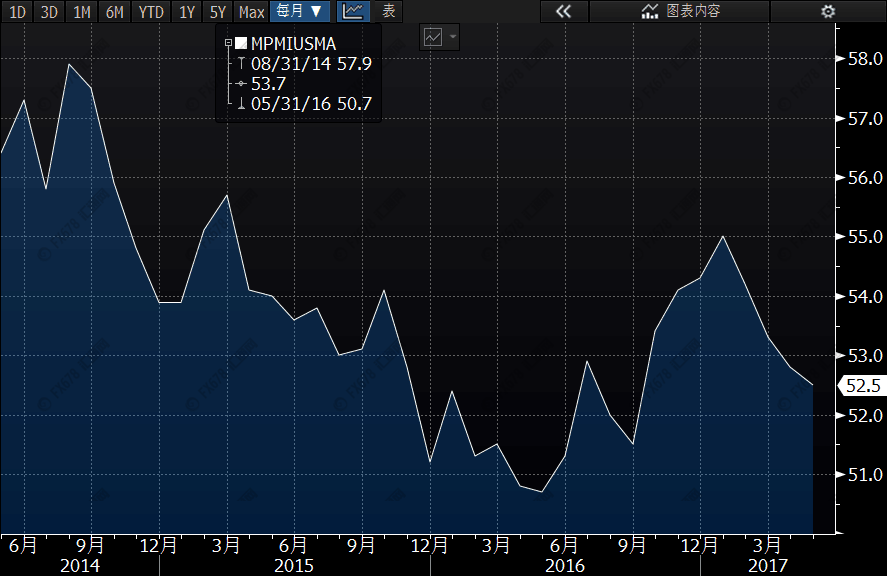Select the 1D time range
This screenshot has width=887, height=576.
(x=18, y=12)
